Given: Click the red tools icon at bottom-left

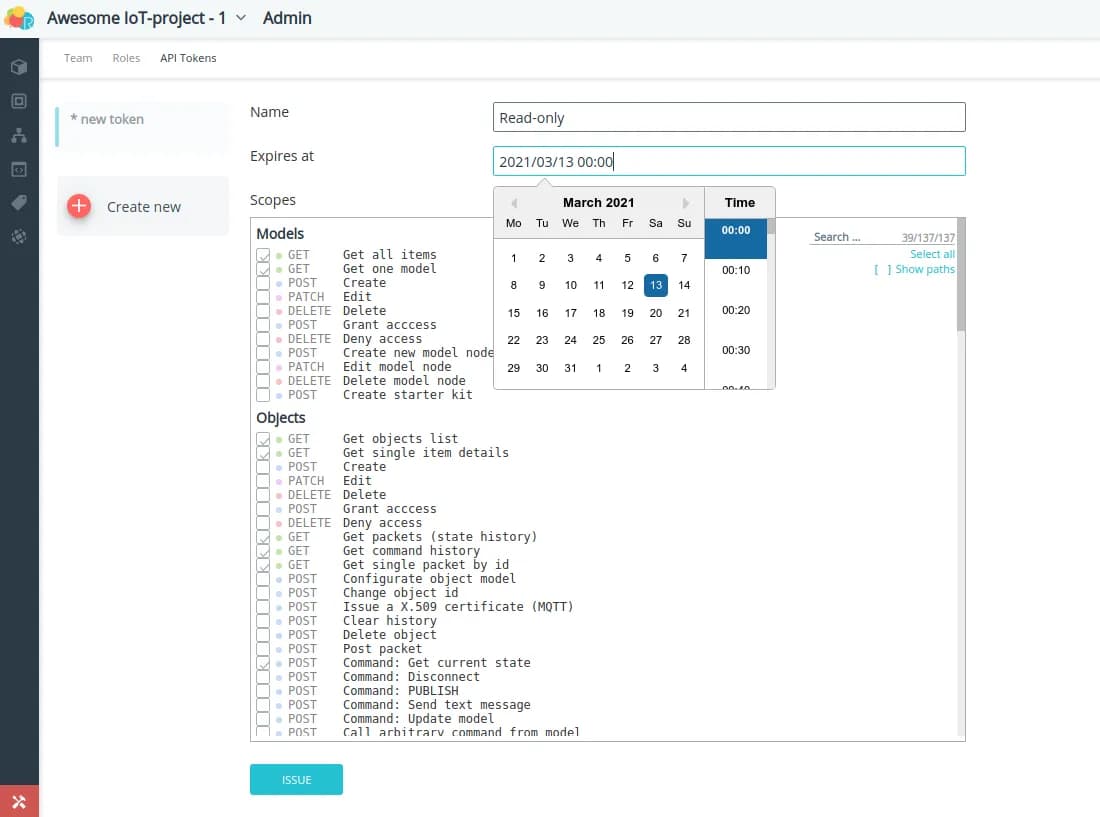Looking at the screenshot, I should (19, 801).
